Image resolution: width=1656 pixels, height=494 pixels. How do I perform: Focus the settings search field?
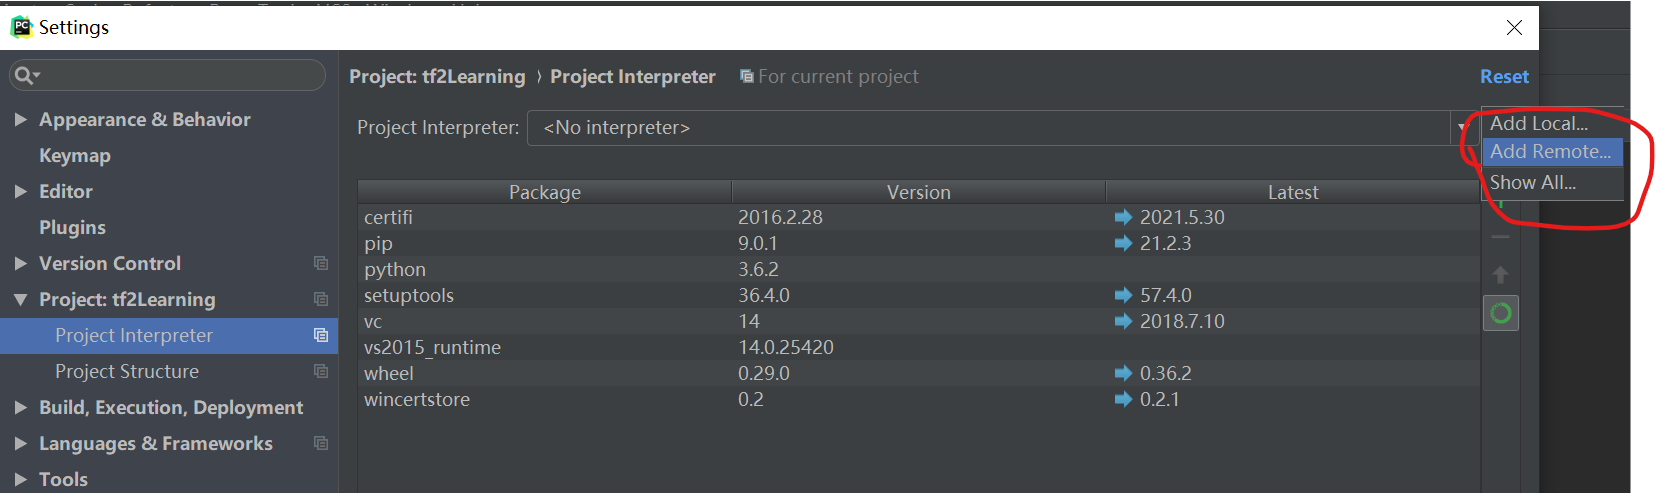(167, 75)
